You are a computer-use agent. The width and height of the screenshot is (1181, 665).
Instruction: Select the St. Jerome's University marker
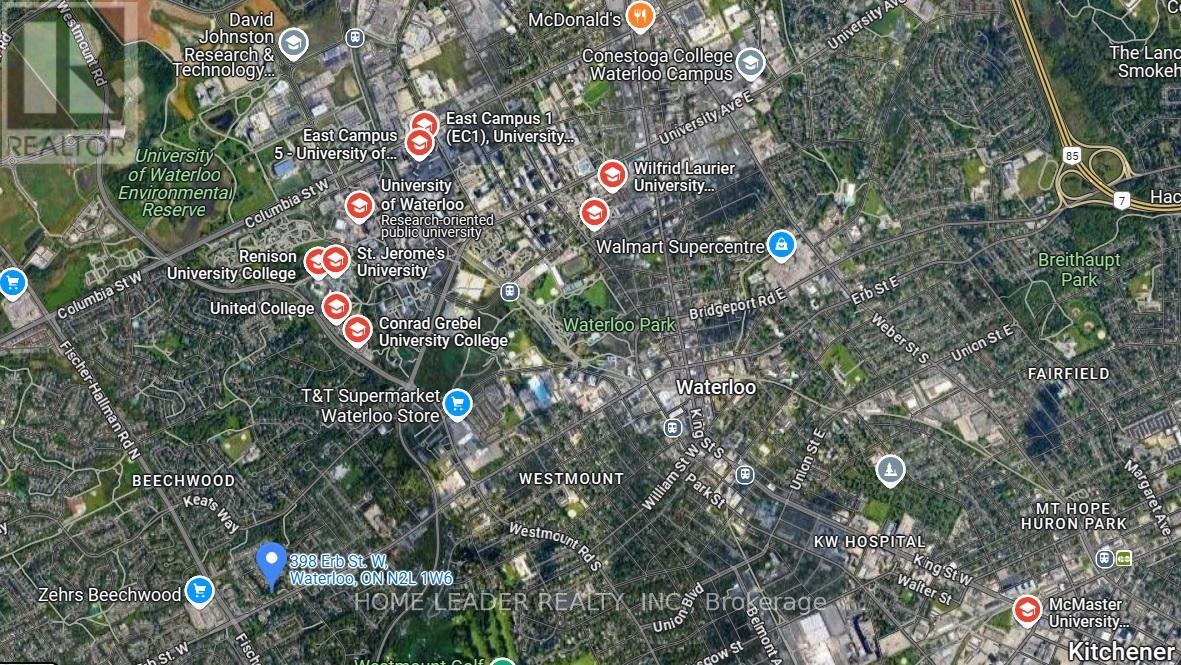335,260
